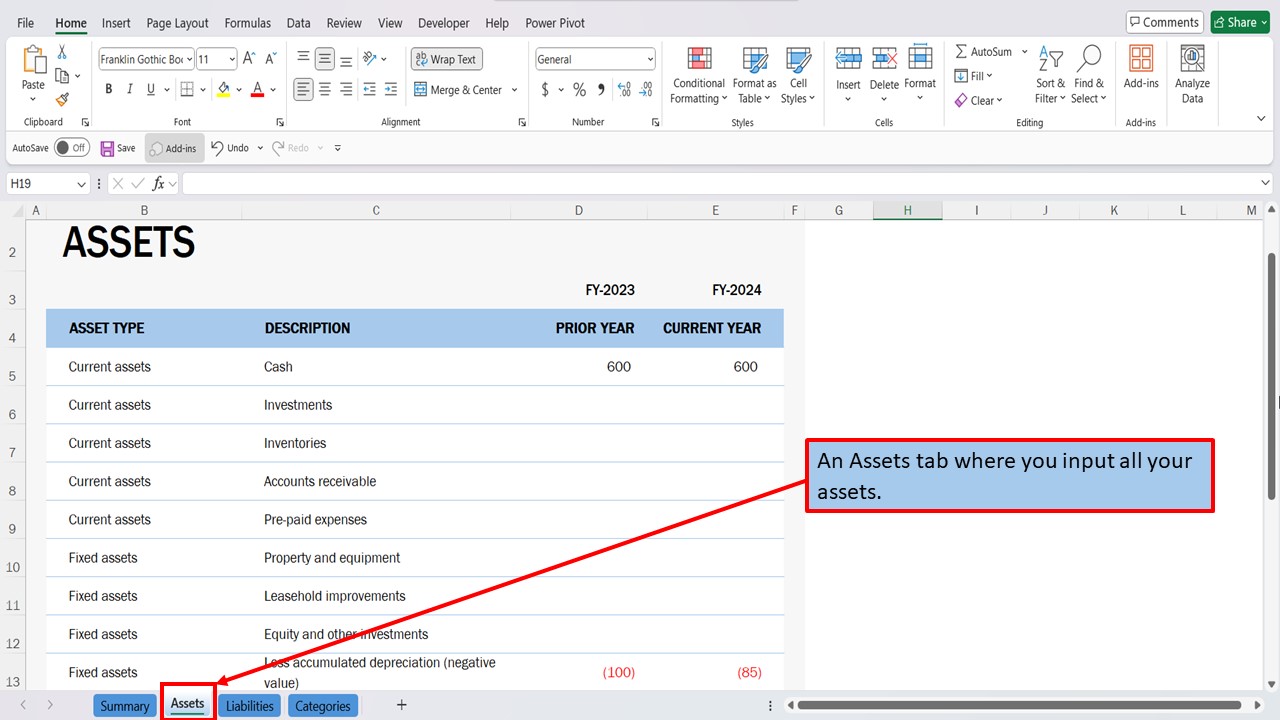Expand the Name Box dropdown arrow
Image resolution: width=1280 pixels, height=720 pixels.
click(81, 184)
